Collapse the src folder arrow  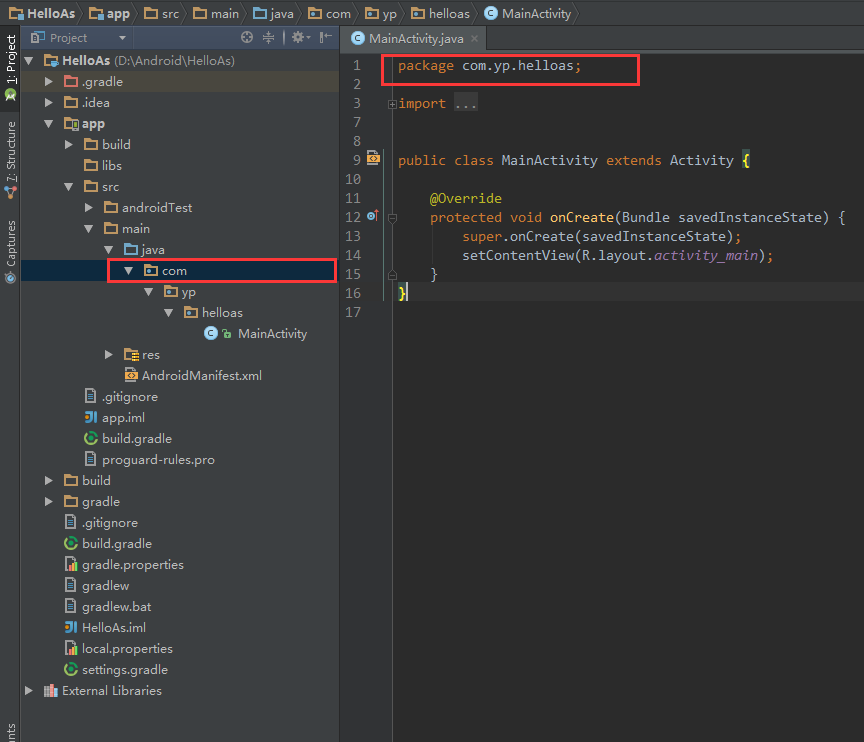[x=69, y=187]
